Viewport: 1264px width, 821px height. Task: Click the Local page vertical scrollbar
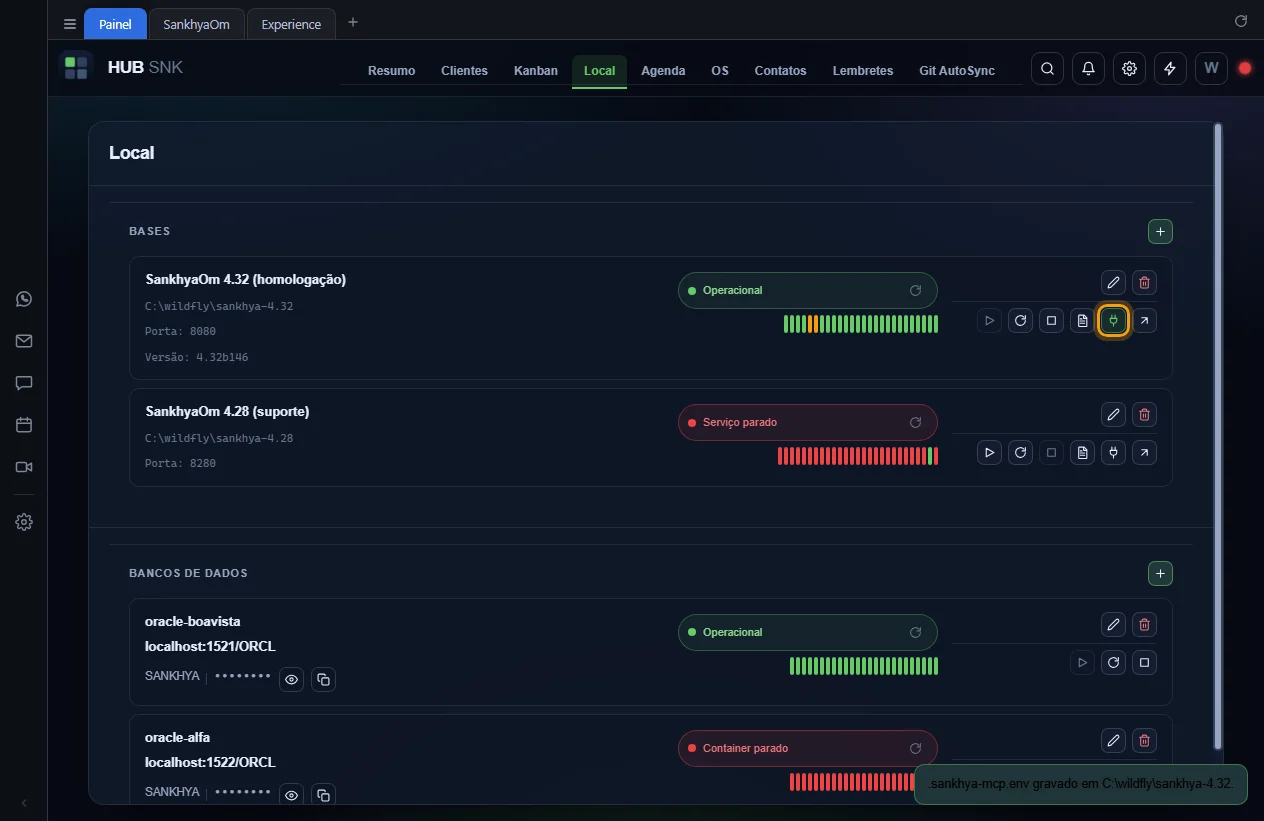point(1217,435)
